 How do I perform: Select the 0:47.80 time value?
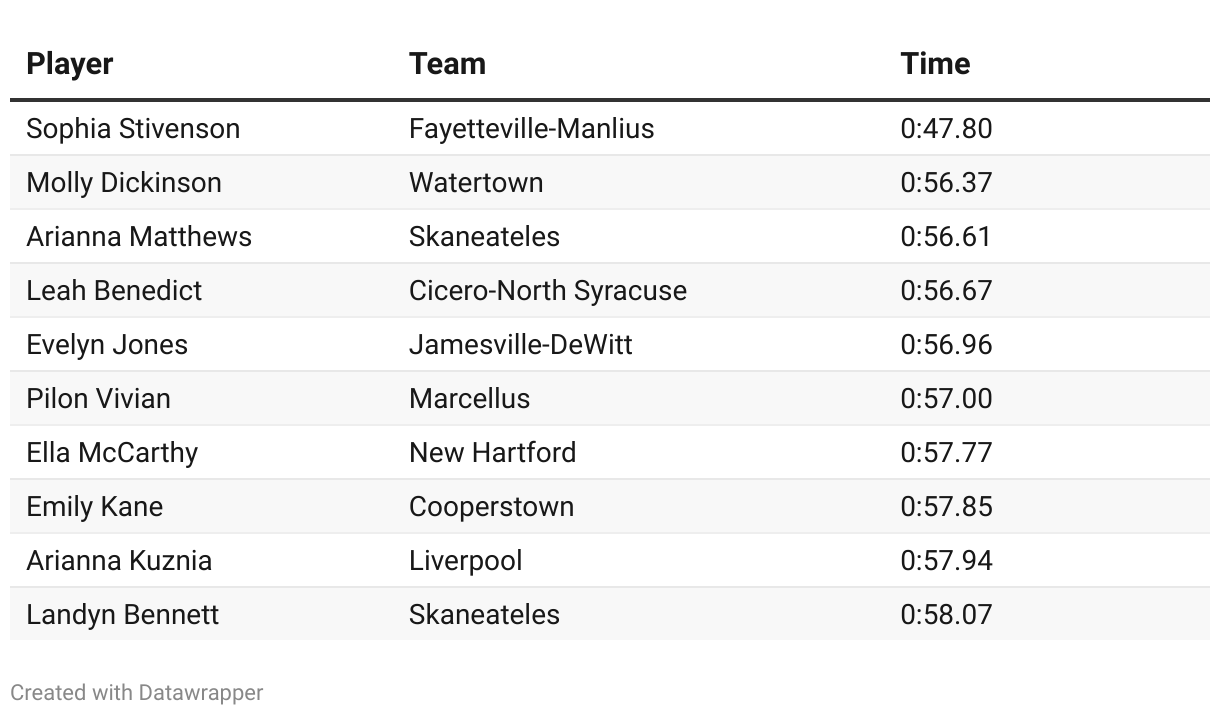[946, 129]
